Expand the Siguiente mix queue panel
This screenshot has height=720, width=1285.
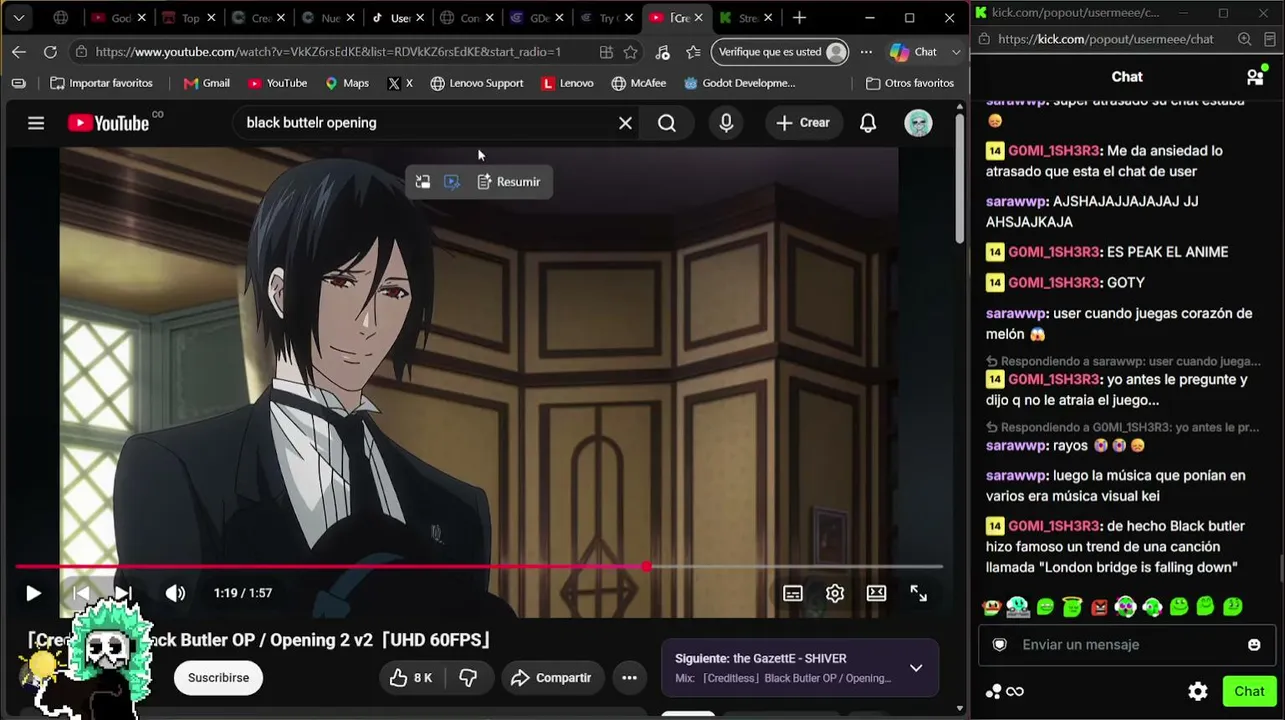point(915,668)
